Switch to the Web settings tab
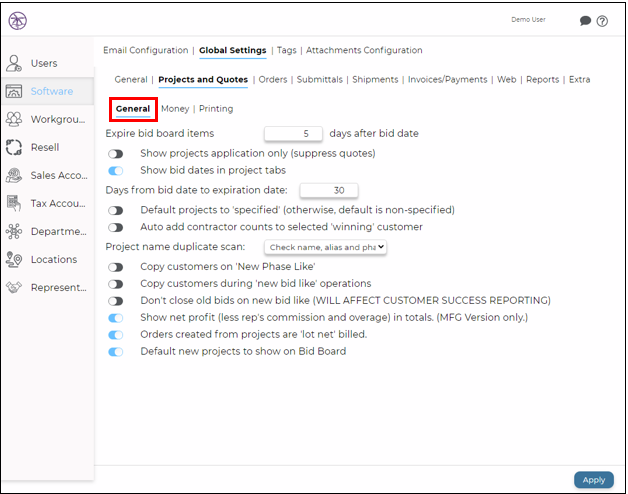Image resolution: width=628 pixels, height=494 pixels. pos(507,79)
